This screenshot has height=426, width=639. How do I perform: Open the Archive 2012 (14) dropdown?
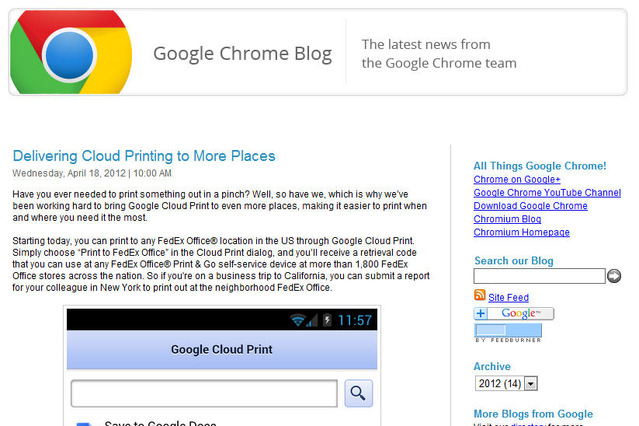[506, 383]
